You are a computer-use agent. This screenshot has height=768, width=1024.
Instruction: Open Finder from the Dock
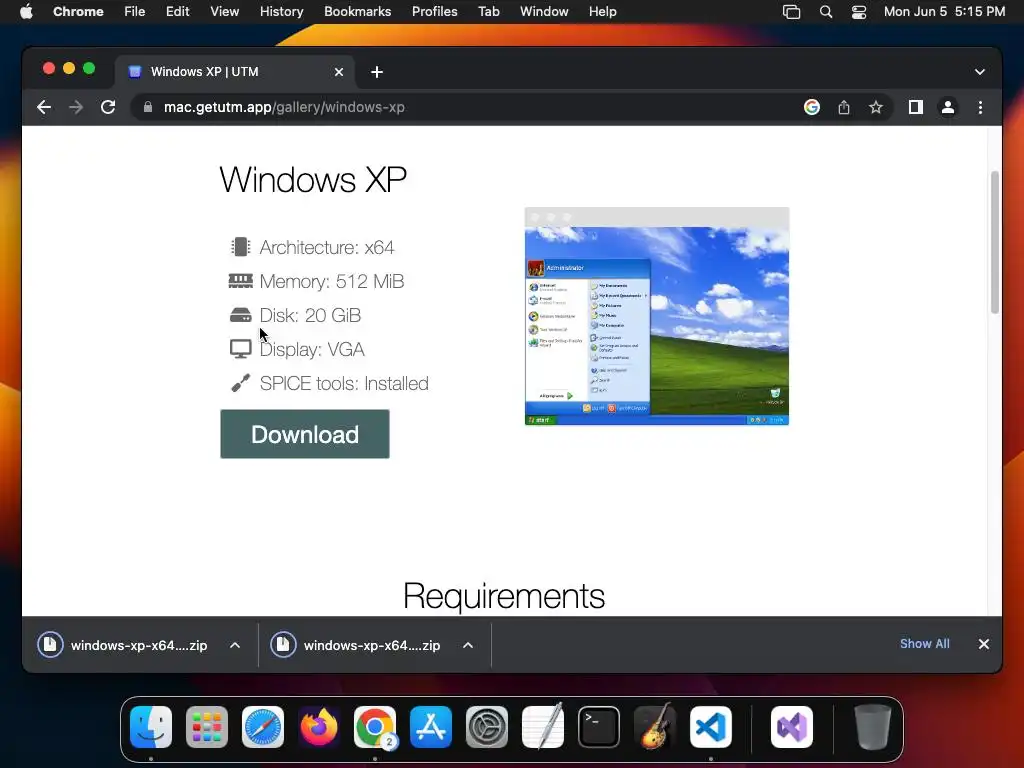click(x=151, y=727)
